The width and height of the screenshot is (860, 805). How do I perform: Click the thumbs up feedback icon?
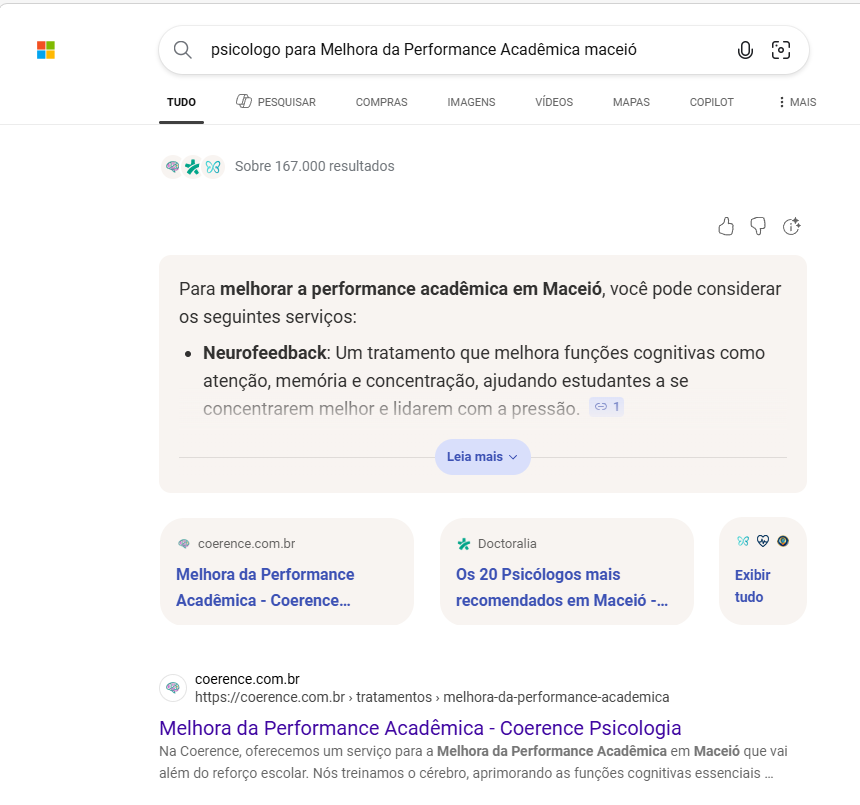726,226
